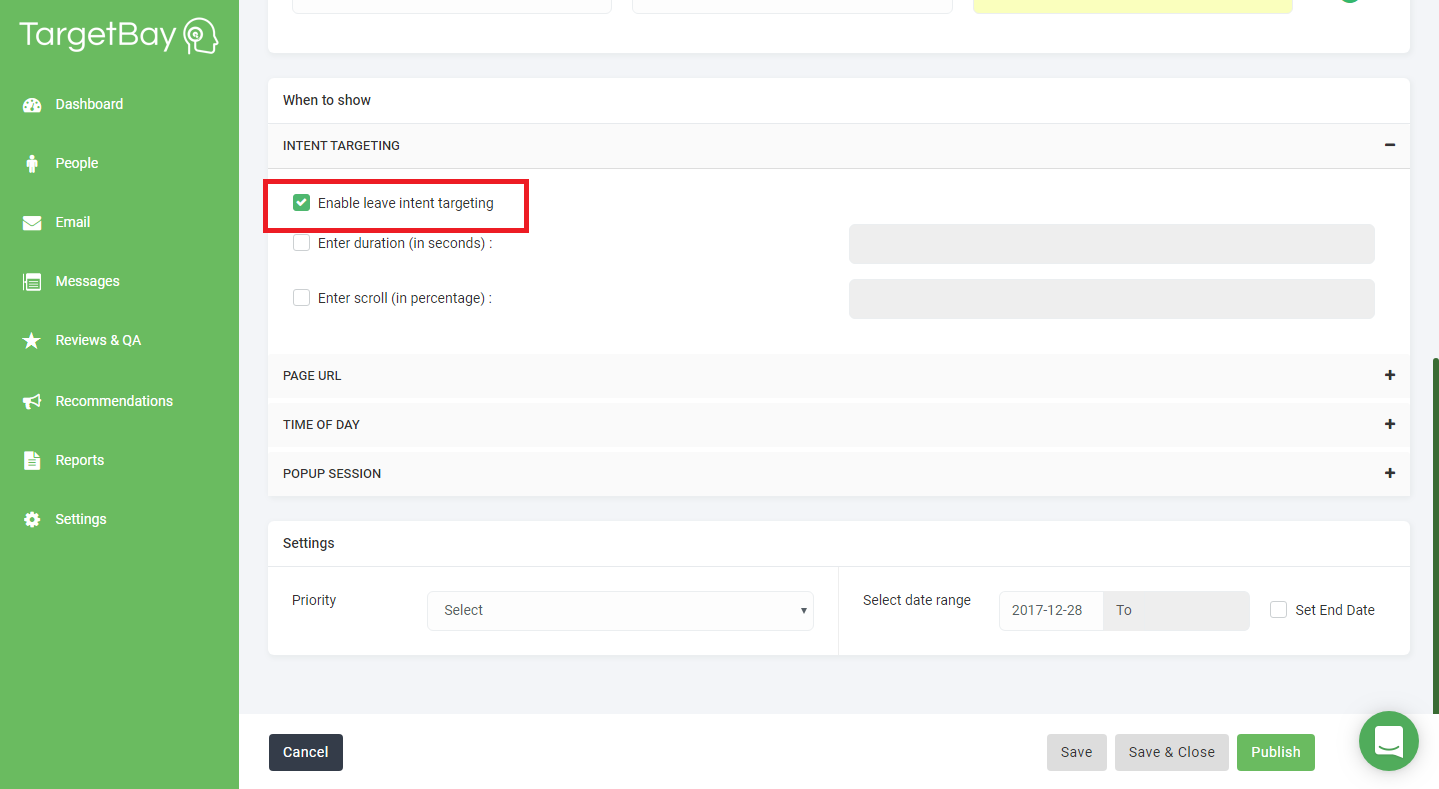Click the Save button
1439x789 pixels.
[x=1076, y=752]
